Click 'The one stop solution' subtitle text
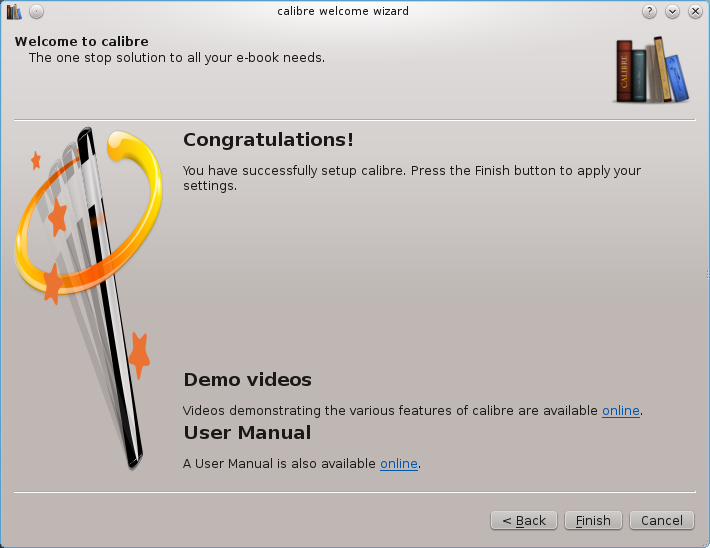Viewport: 710px width, 548px height. coord(177,58)
